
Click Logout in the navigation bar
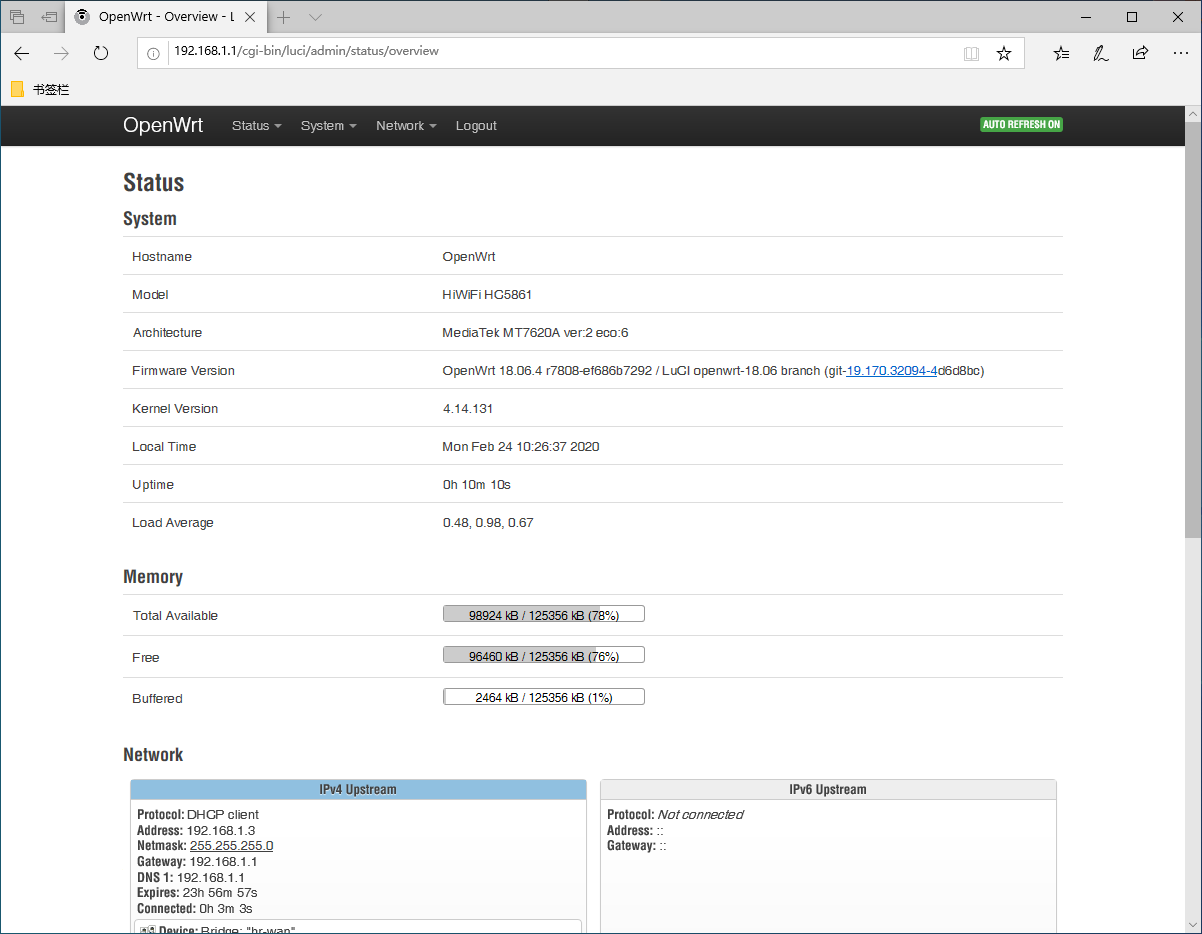[x=476, y=126]
